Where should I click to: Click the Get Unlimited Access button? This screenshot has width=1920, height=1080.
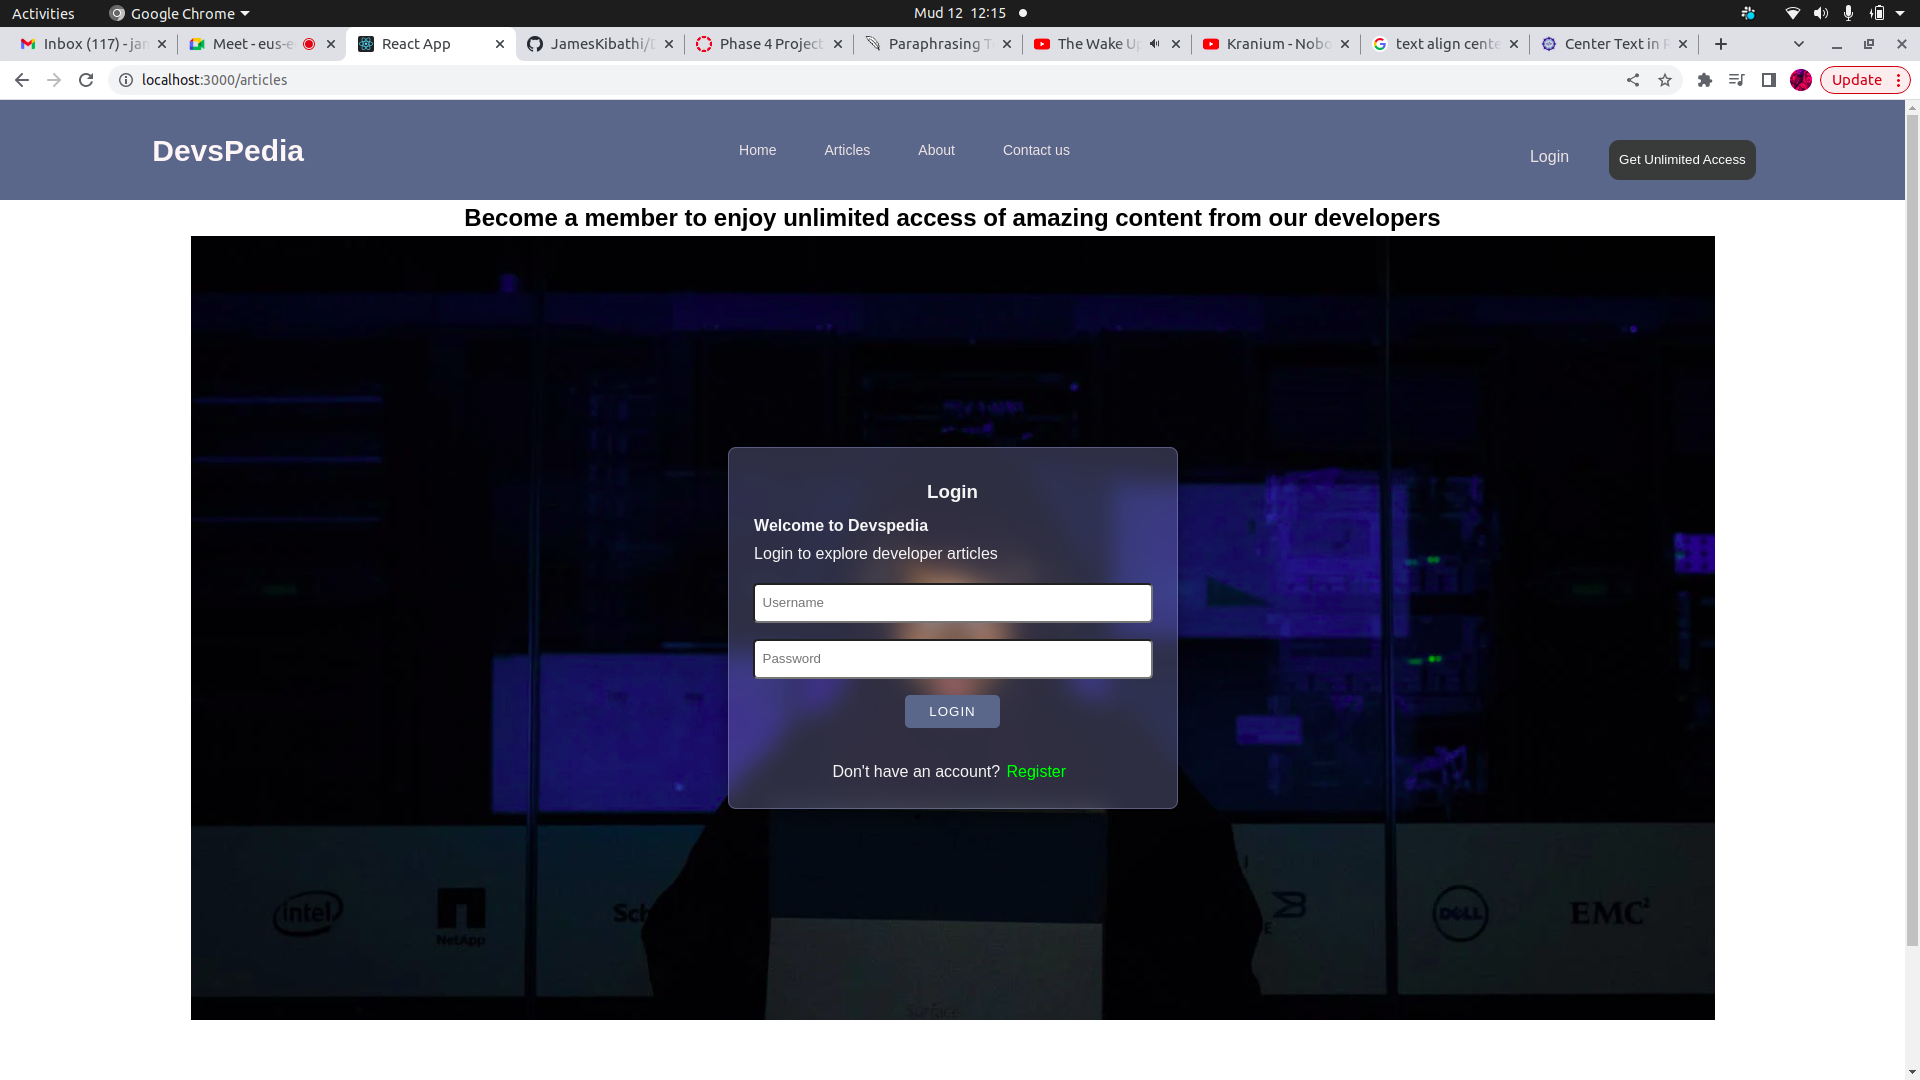click(1681, 160)
